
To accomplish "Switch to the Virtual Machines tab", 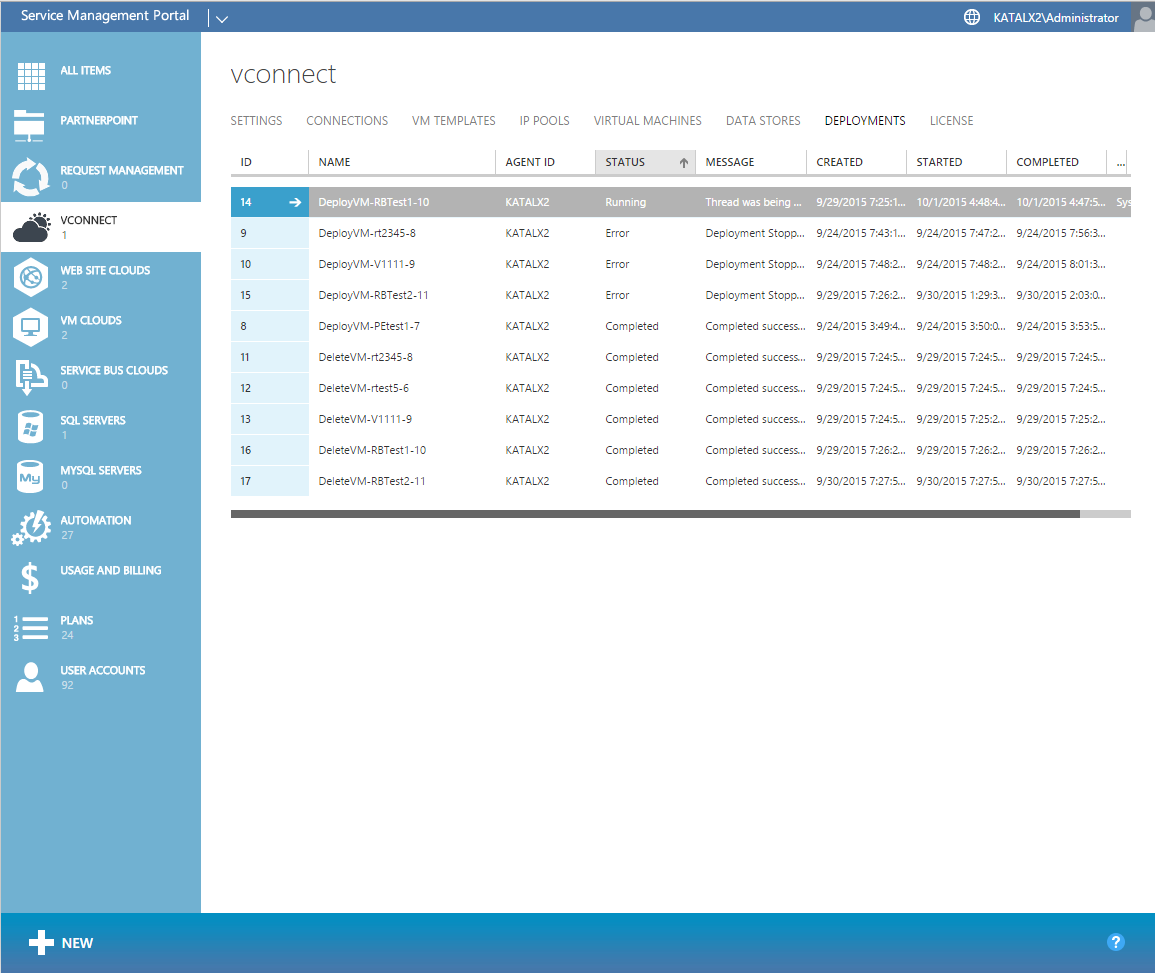I will click(647, 121).
